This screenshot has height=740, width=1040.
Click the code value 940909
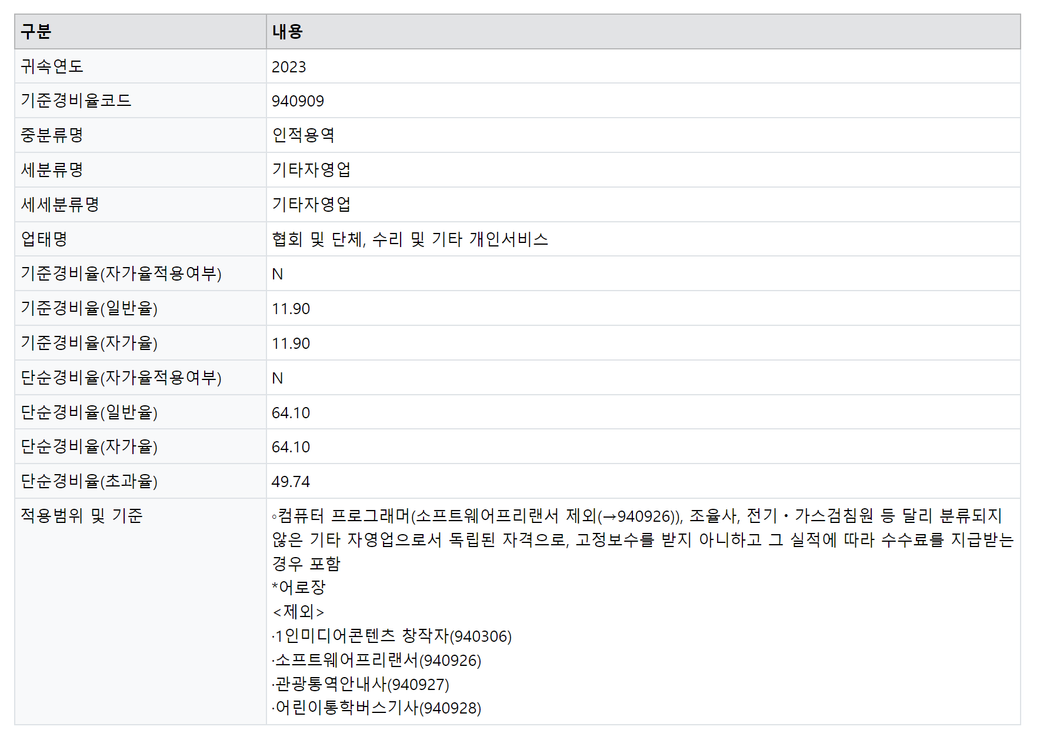pyautogui.click(x=298, y=101)
